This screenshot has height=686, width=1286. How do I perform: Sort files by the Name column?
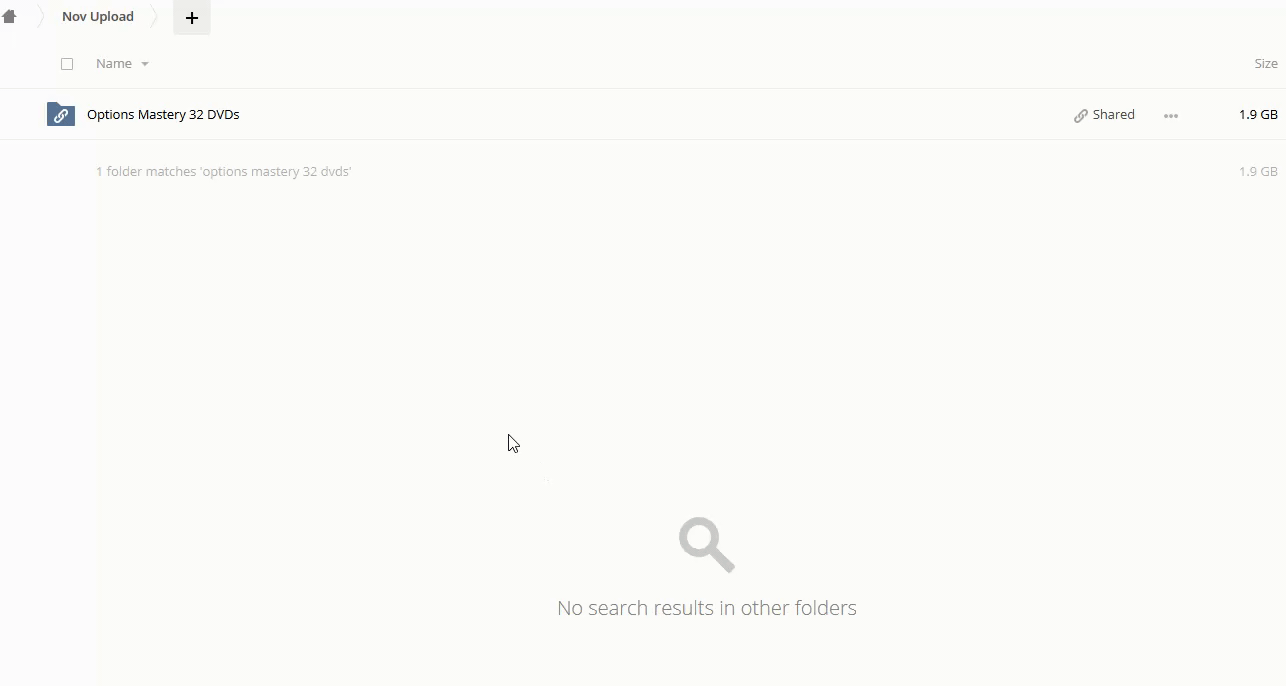tap(114, 64)
